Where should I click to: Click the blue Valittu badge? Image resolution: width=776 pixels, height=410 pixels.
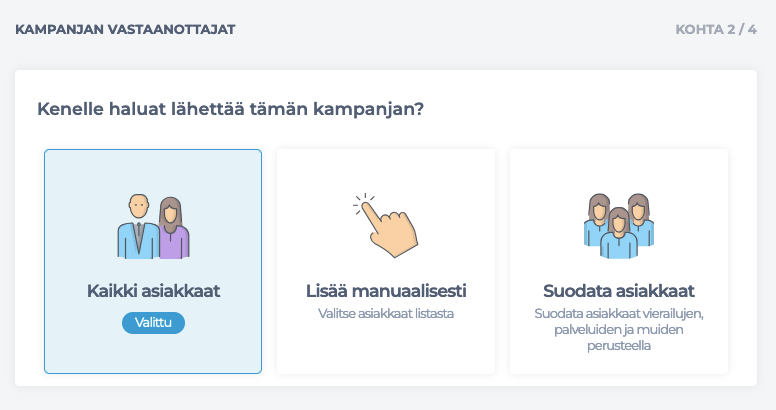tap(153, 323)
